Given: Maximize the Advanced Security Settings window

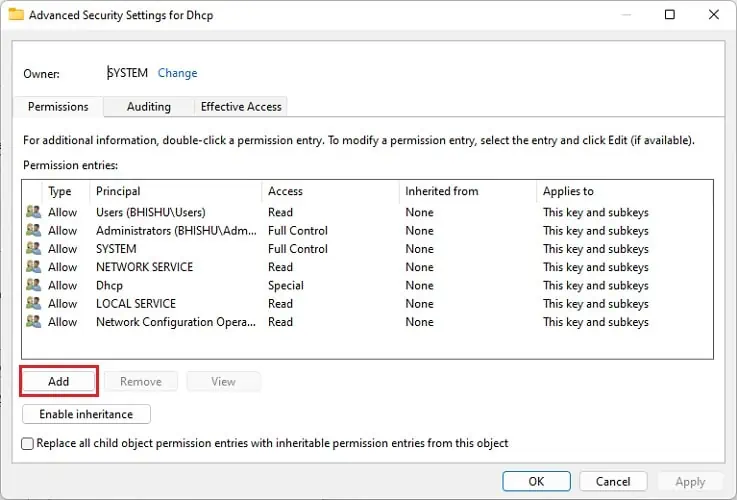Looking at the screenshot, I should point(669,15).
